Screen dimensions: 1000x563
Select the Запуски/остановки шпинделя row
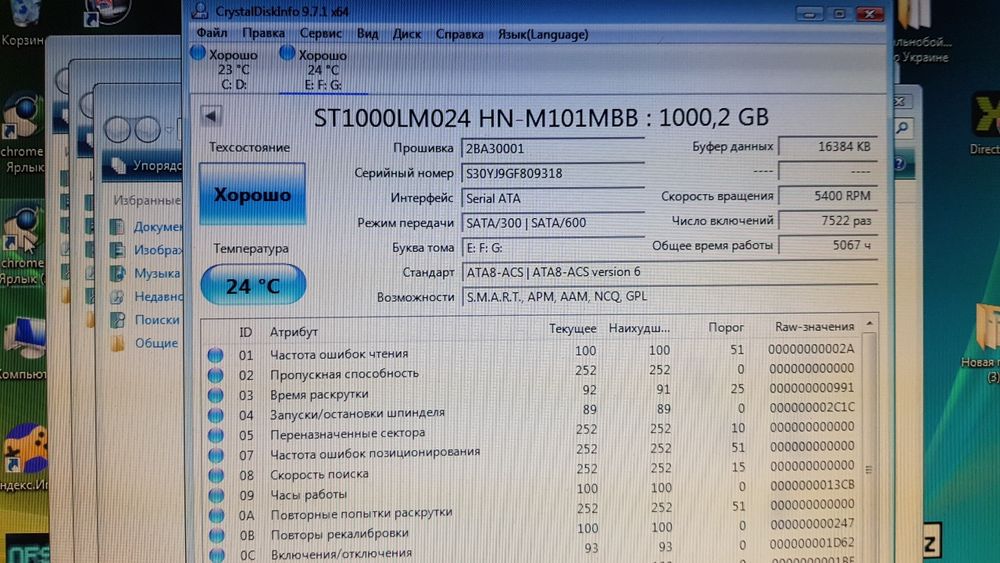point(533,411)
